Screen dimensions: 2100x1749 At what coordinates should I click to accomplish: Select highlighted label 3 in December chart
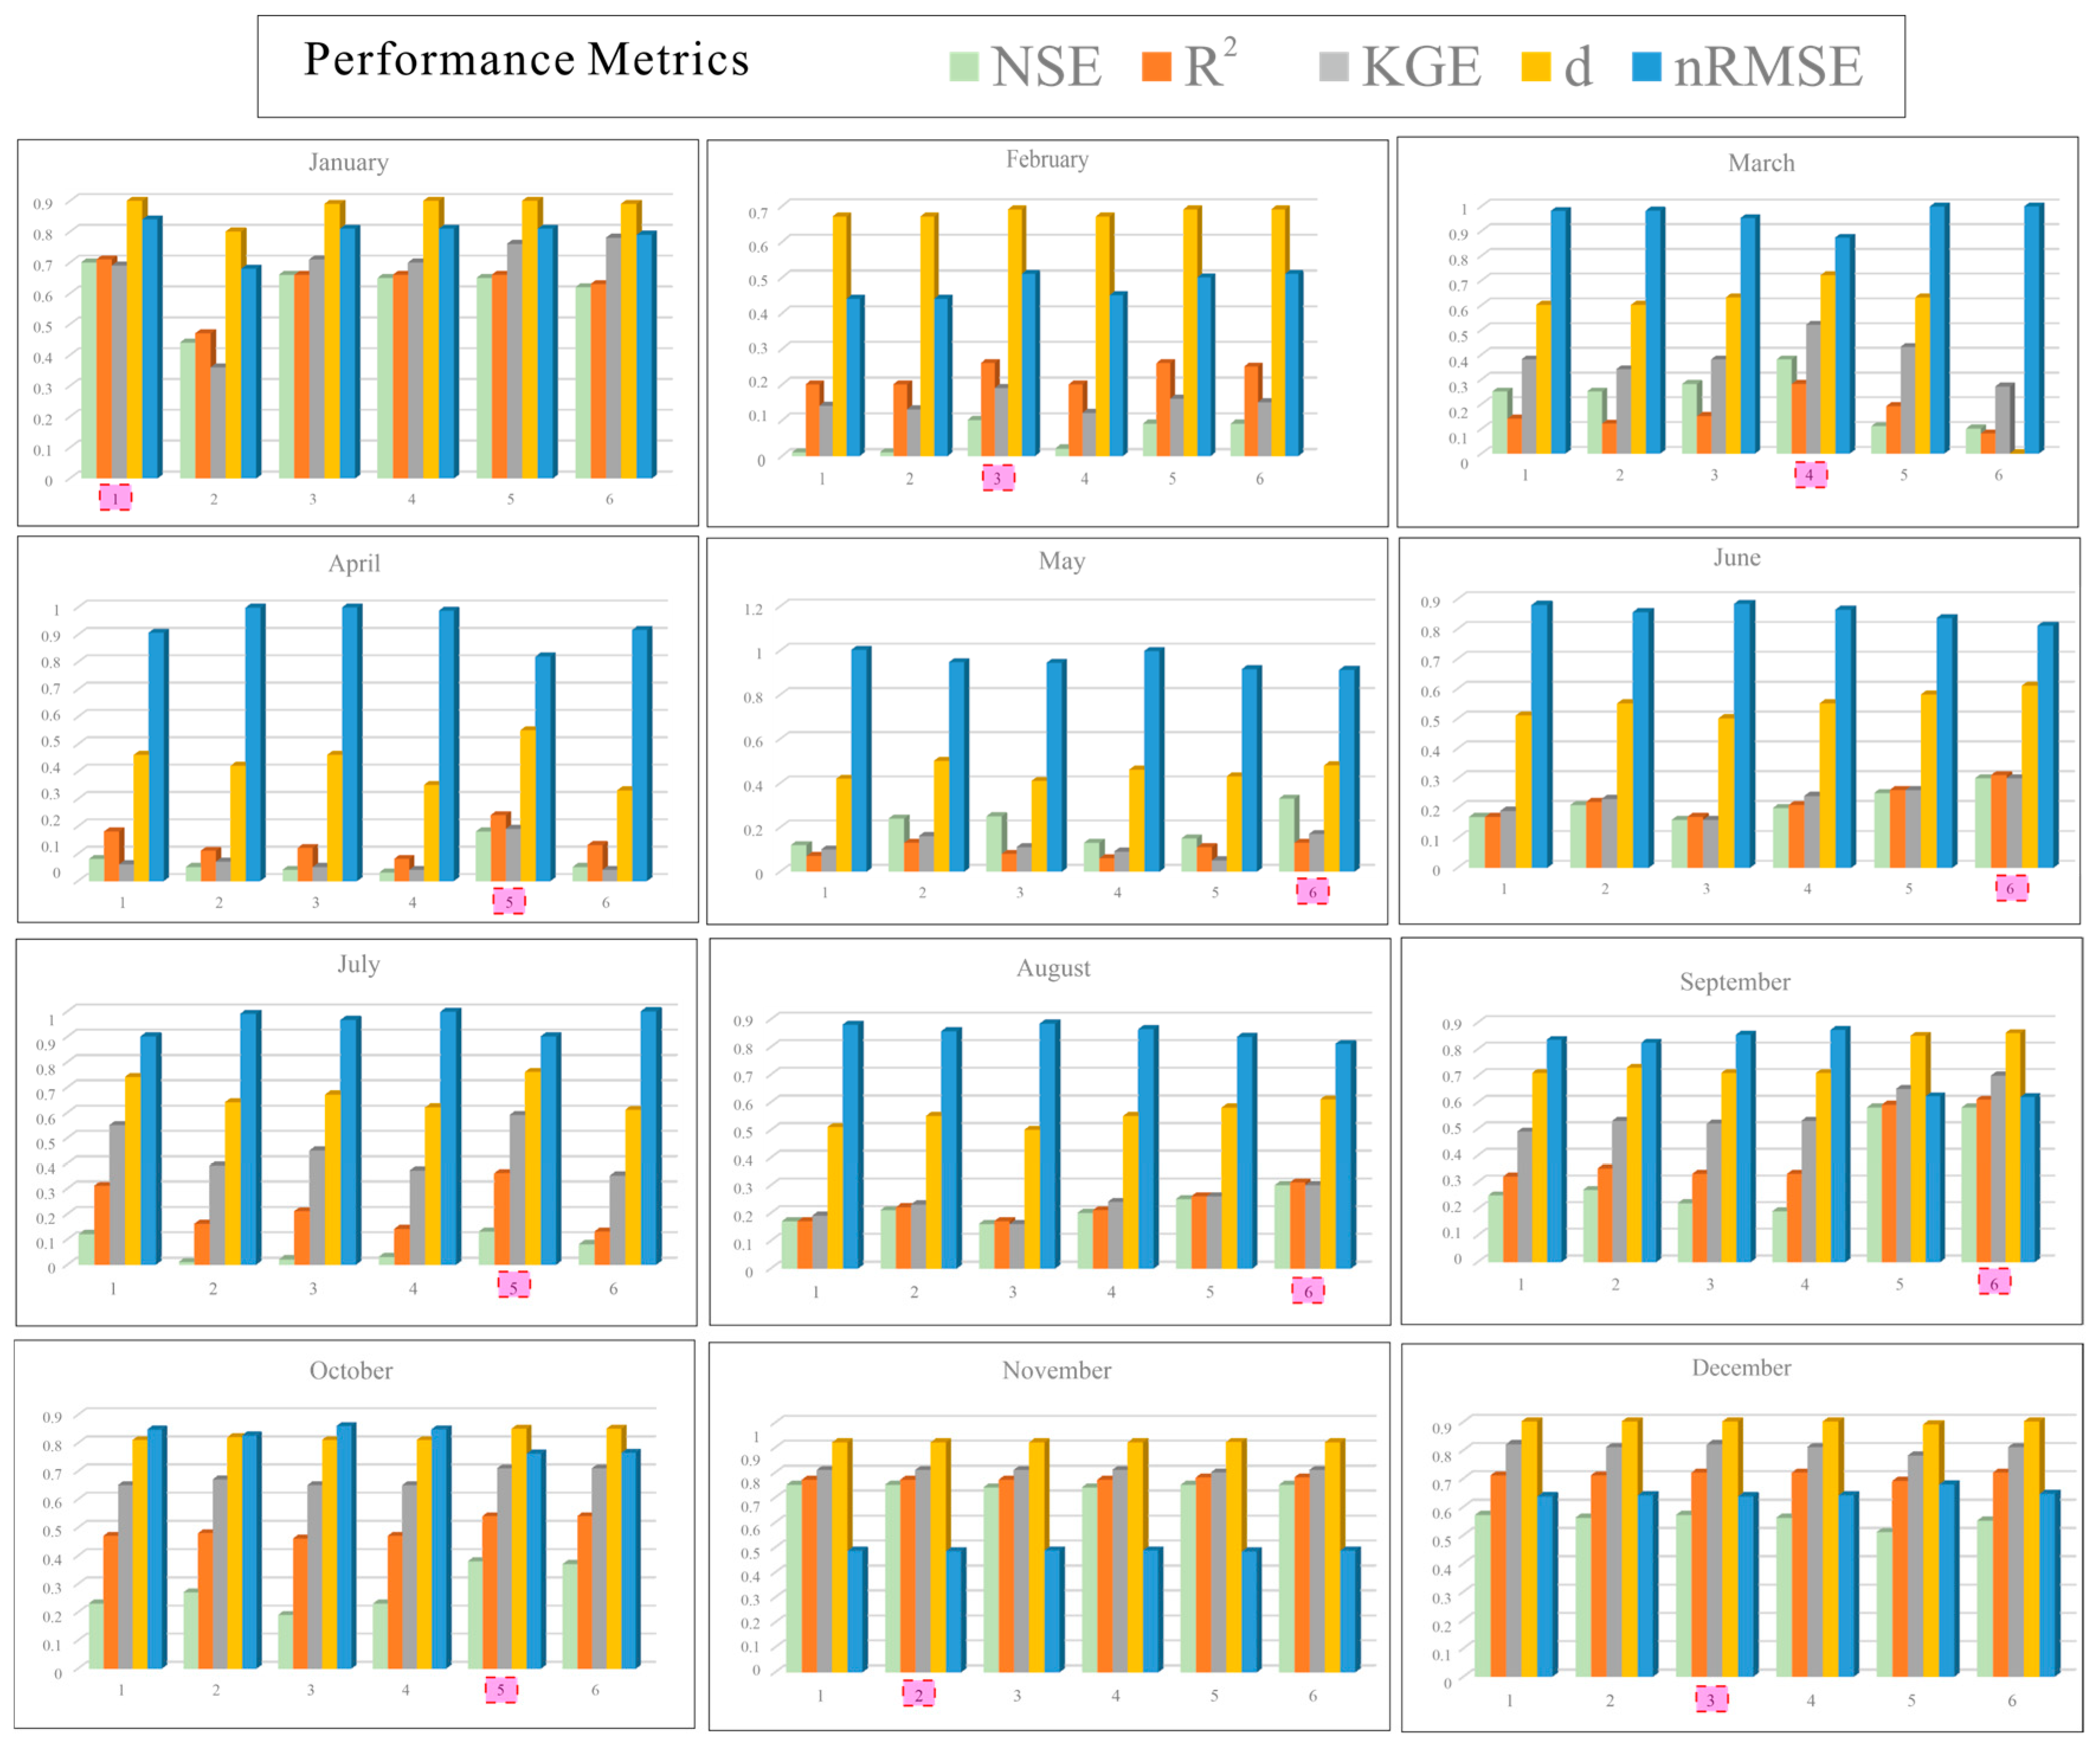(1711, 1698)
